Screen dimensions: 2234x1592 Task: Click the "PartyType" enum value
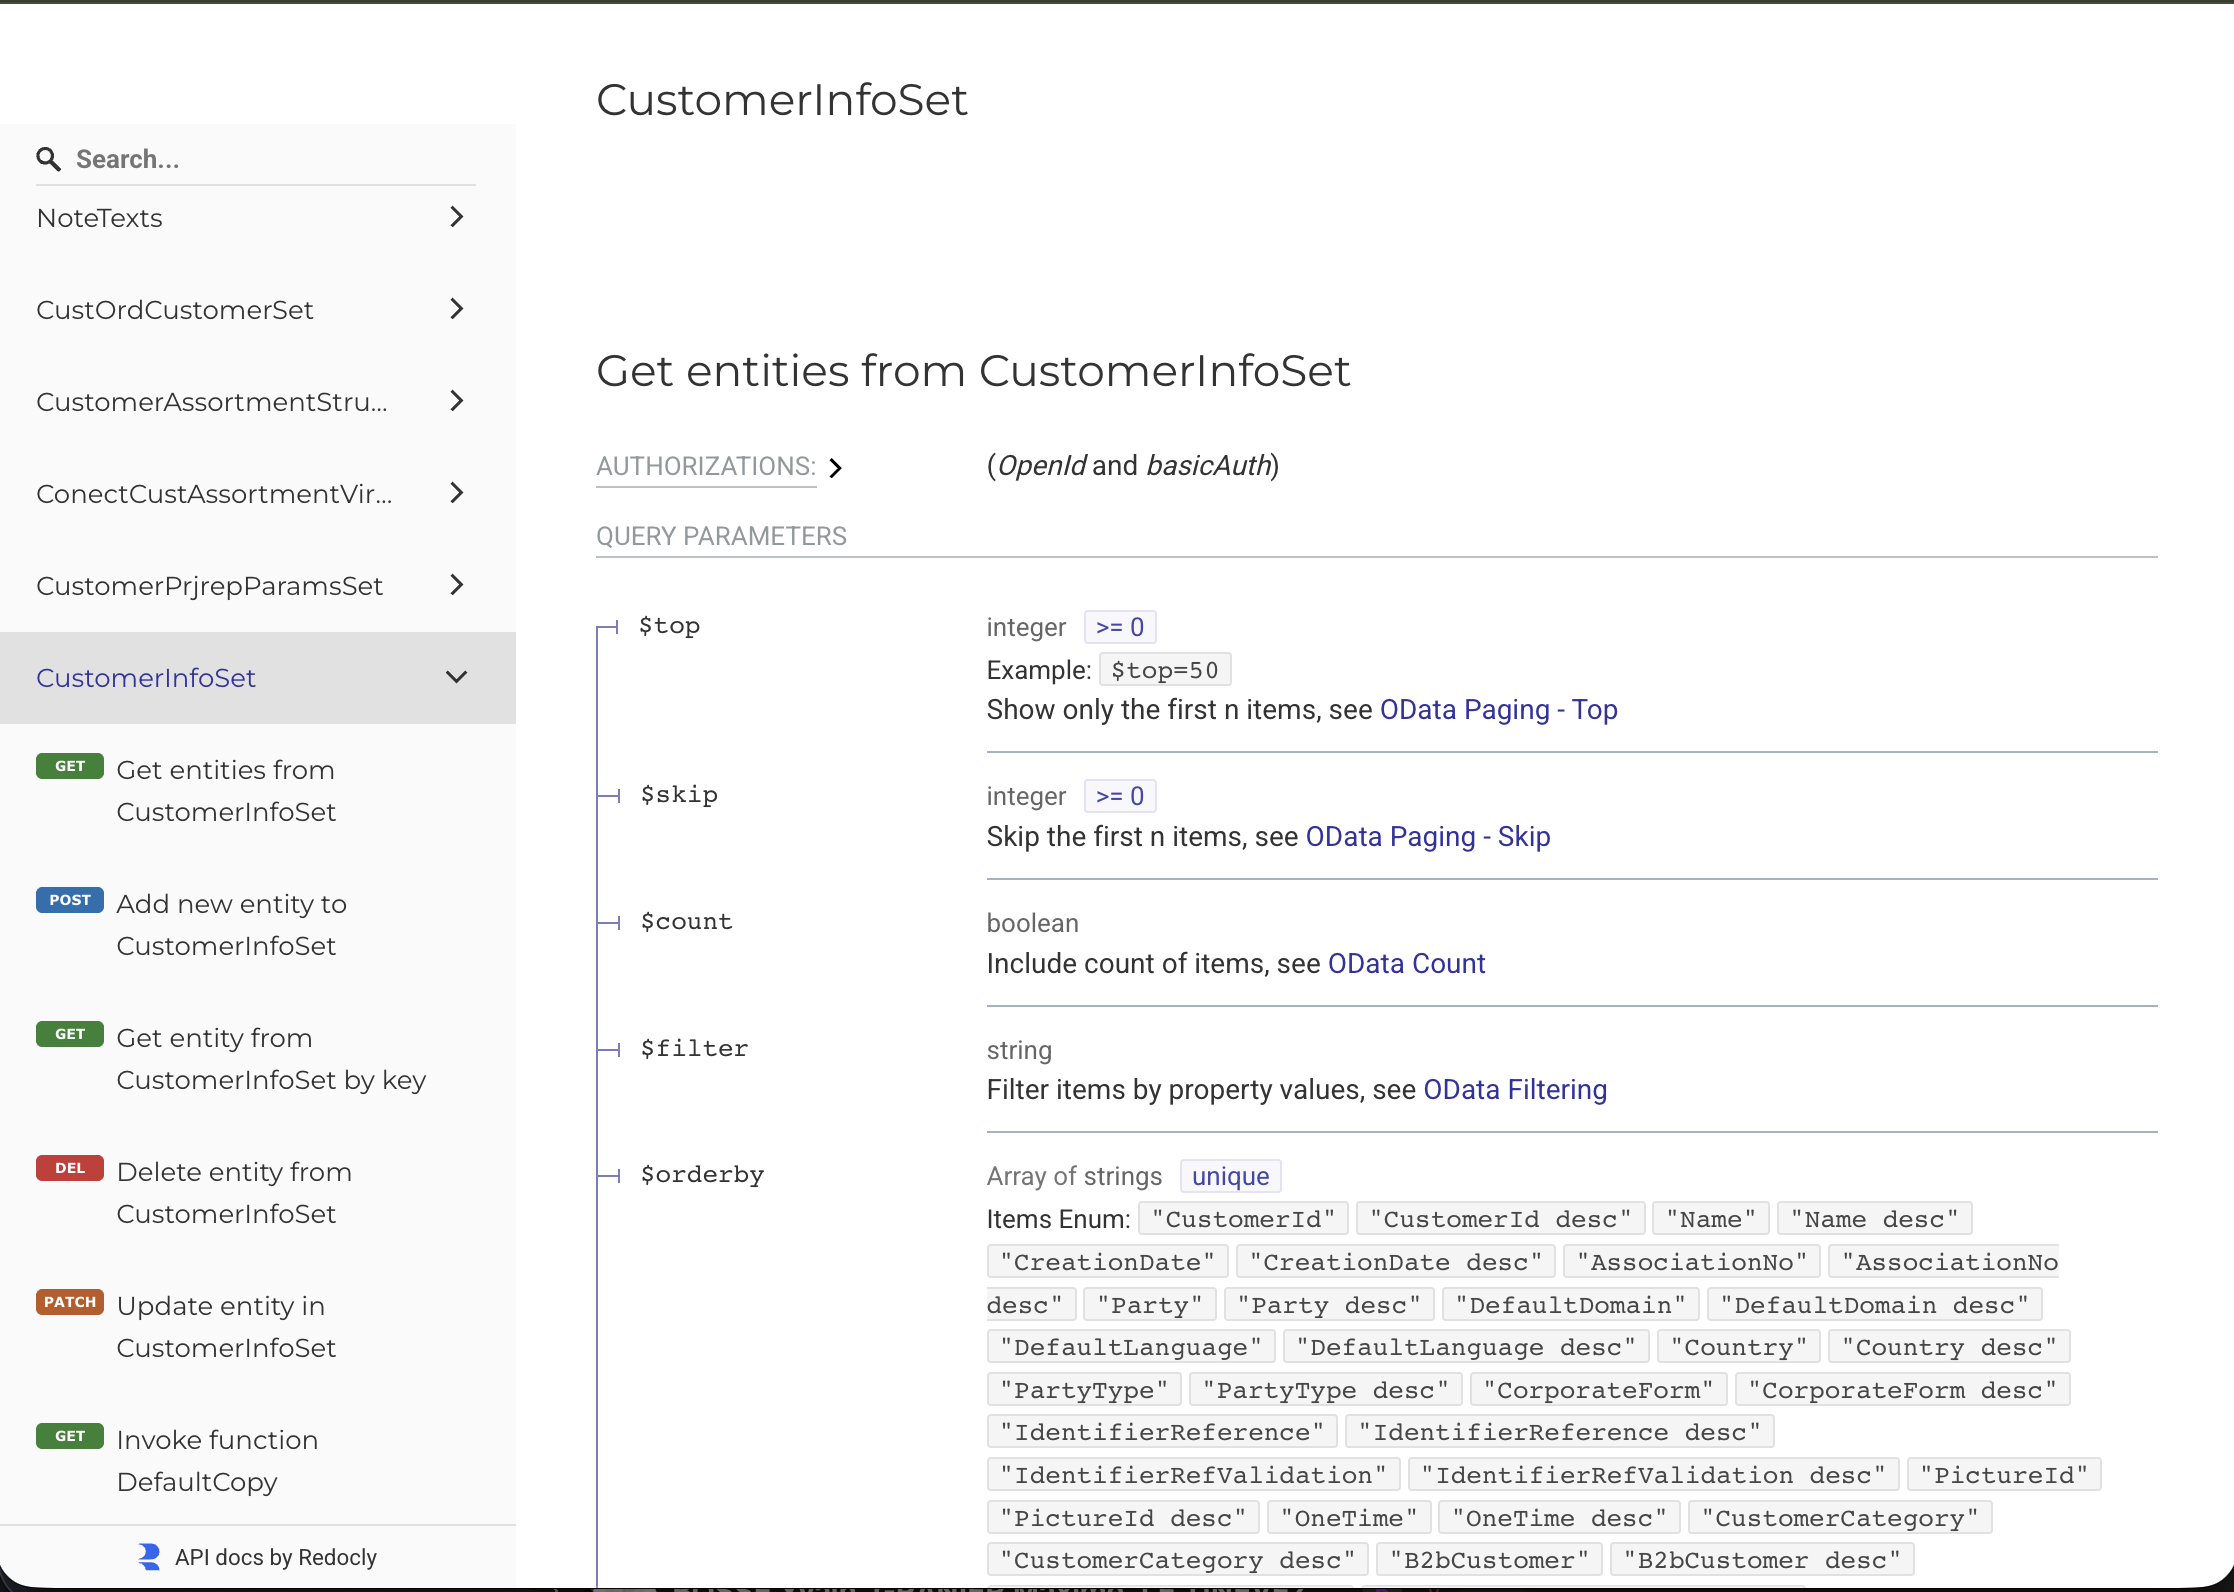(1084, 1390)
